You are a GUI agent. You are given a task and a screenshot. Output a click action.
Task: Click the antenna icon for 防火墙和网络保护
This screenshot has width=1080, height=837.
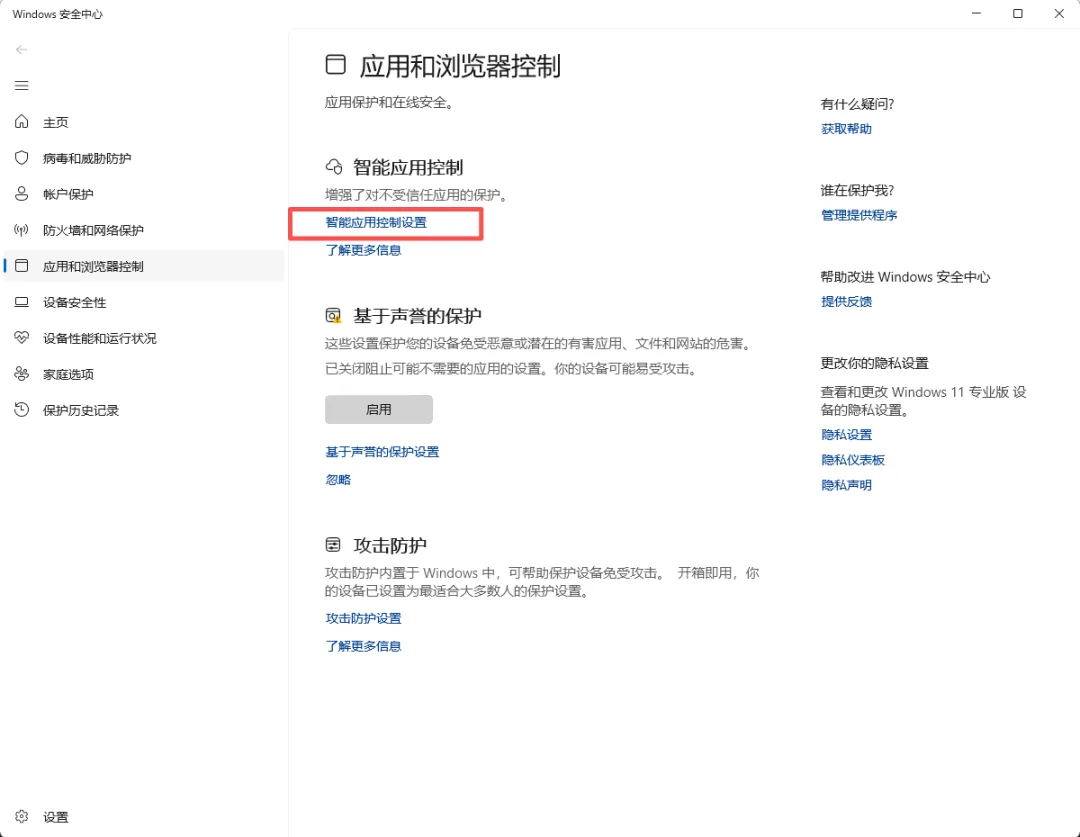coord(21,230)
